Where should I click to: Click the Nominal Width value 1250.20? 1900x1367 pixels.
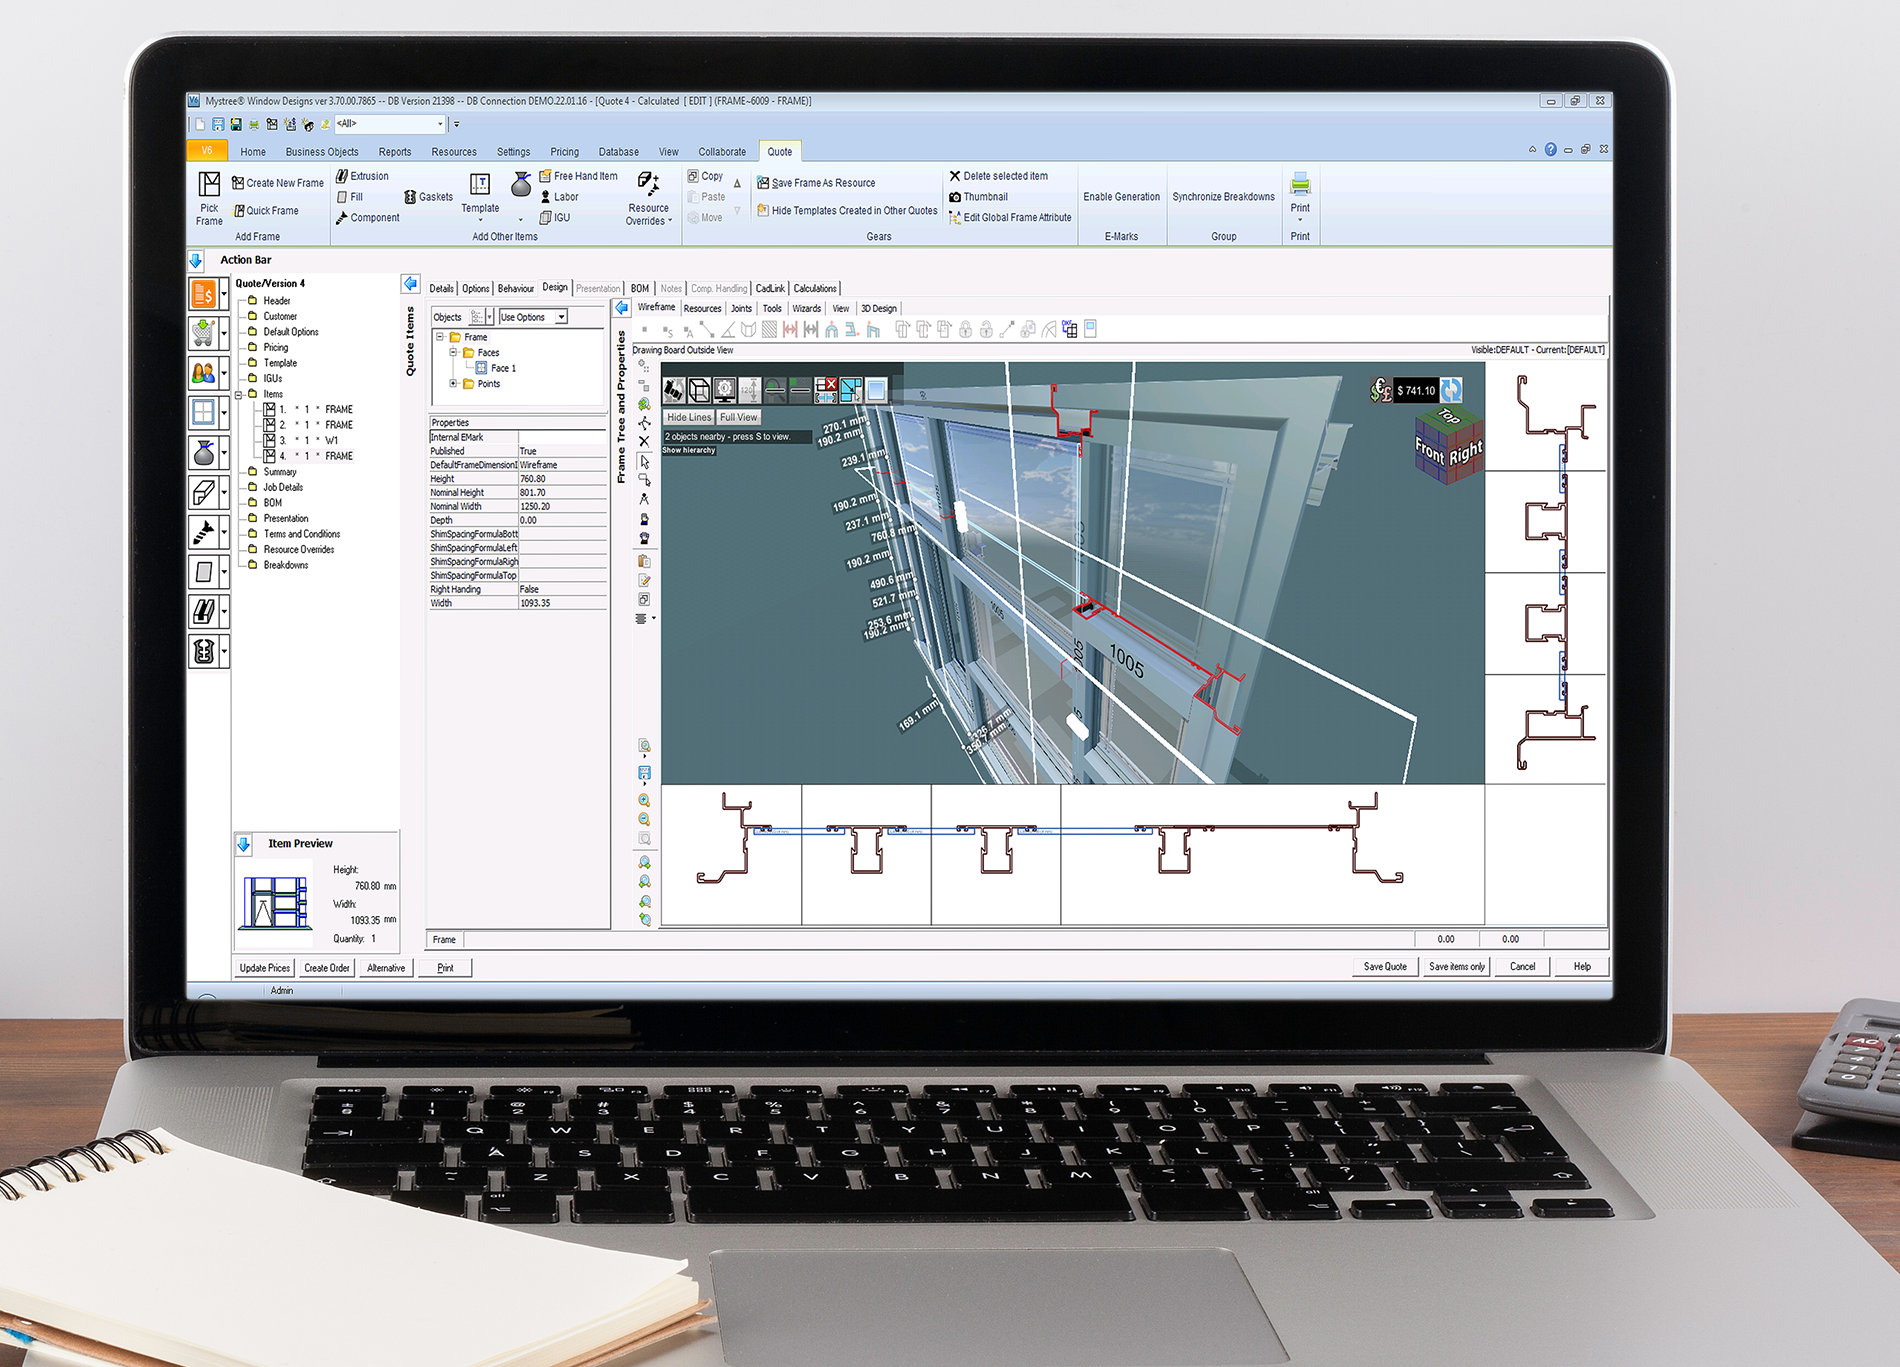point(562,507)
